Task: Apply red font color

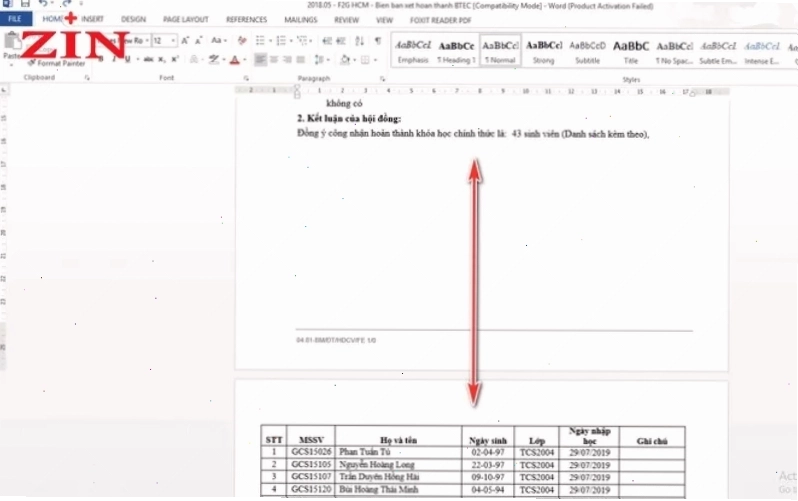Action: pyautogui.click(x=234, y=60)
